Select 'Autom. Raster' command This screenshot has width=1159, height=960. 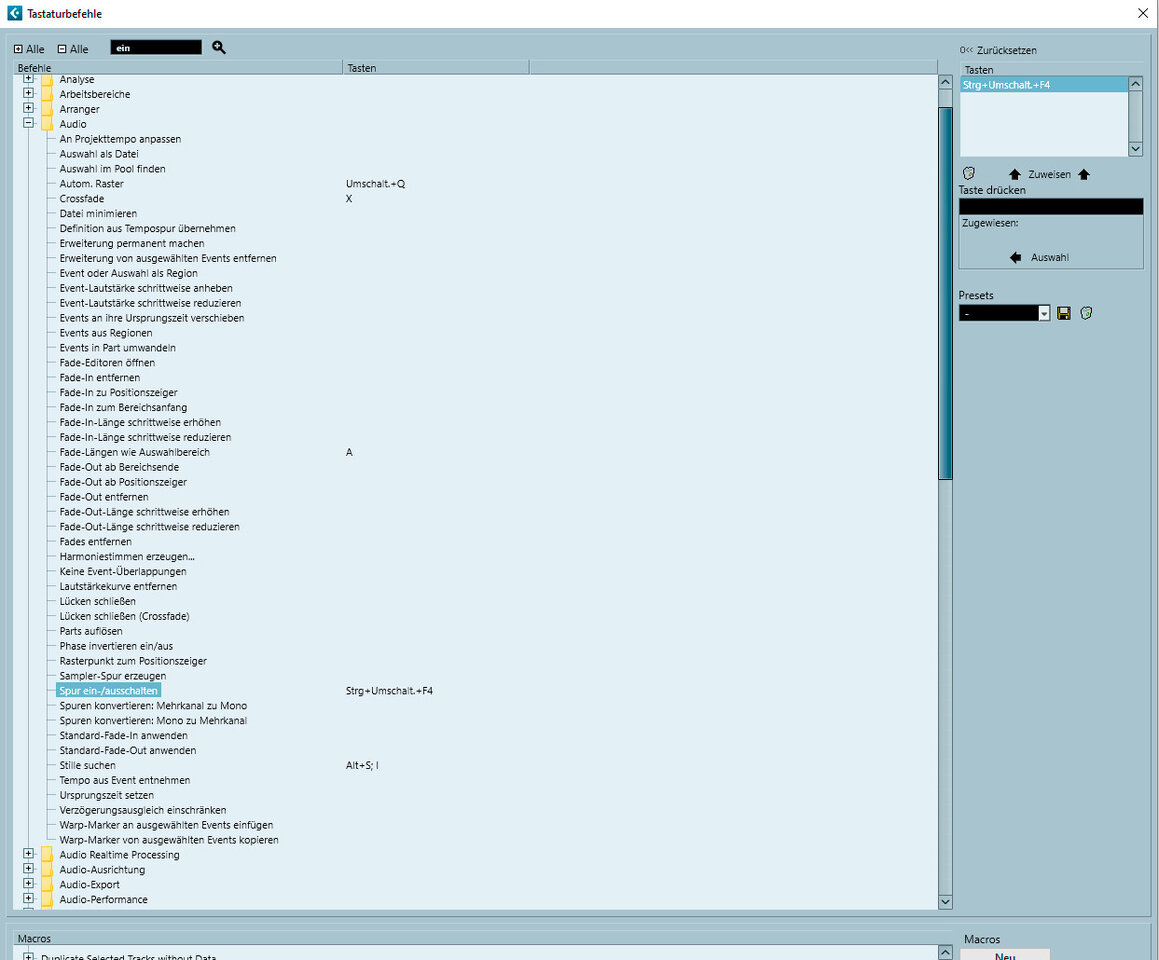(x=92, y=183)
